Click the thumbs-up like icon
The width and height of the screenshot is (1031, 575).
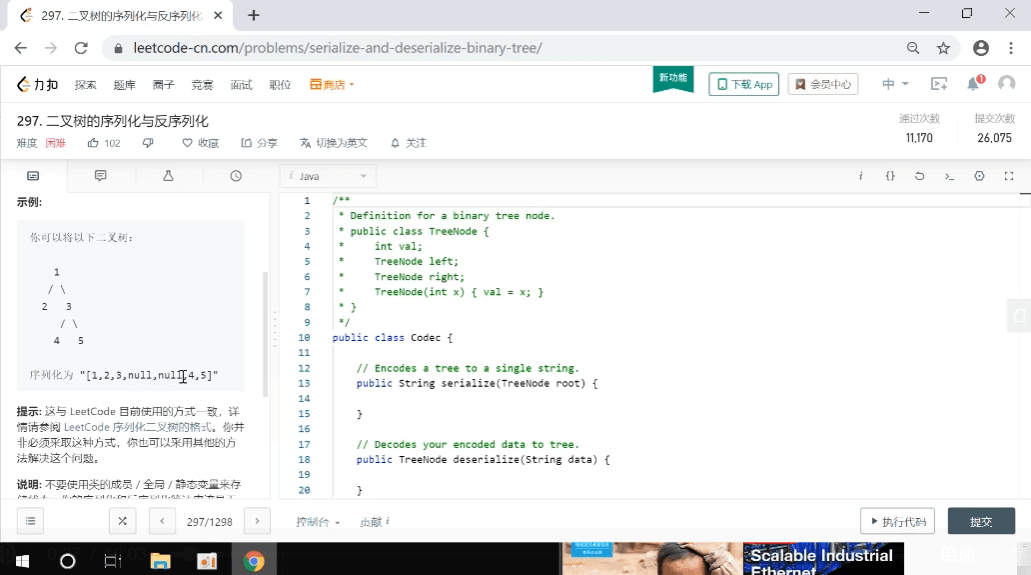pyautogui.click(x=93, y=143)
